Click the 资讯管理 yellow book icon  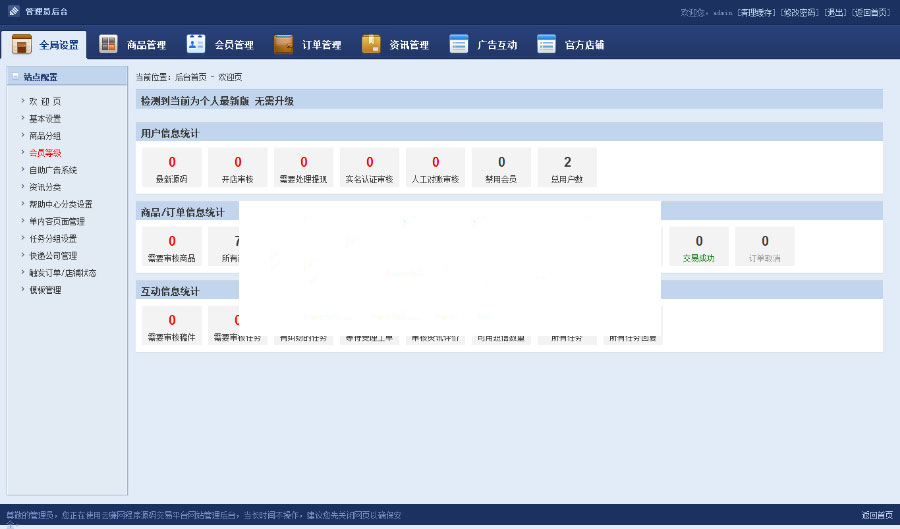coord(371,44)
